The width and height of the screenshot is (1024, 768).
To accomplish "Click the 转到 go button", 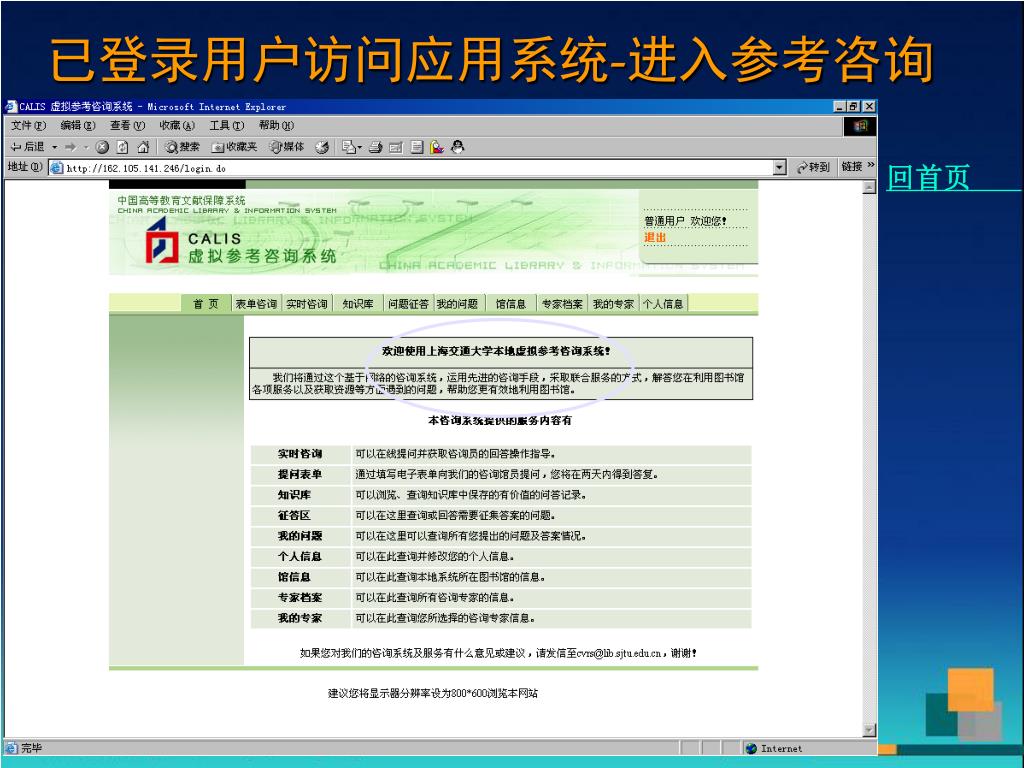I will [x=813, y=167].
